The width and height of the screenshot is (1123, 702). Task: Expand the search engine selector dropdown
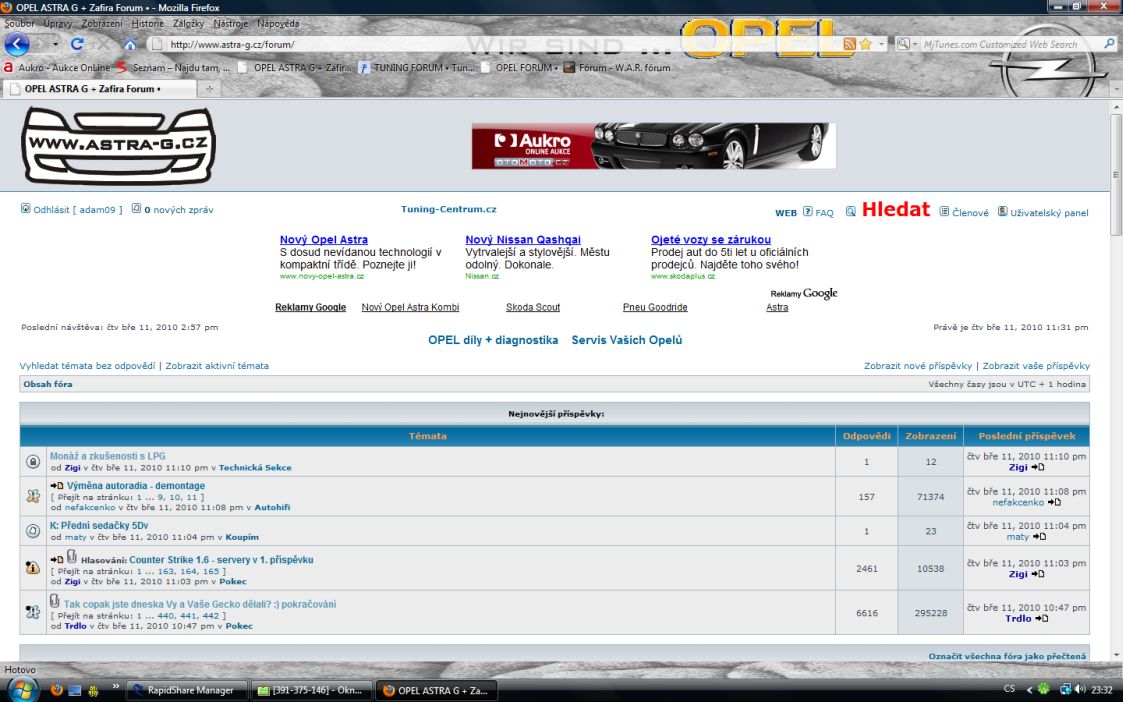(x=914, y=44)
